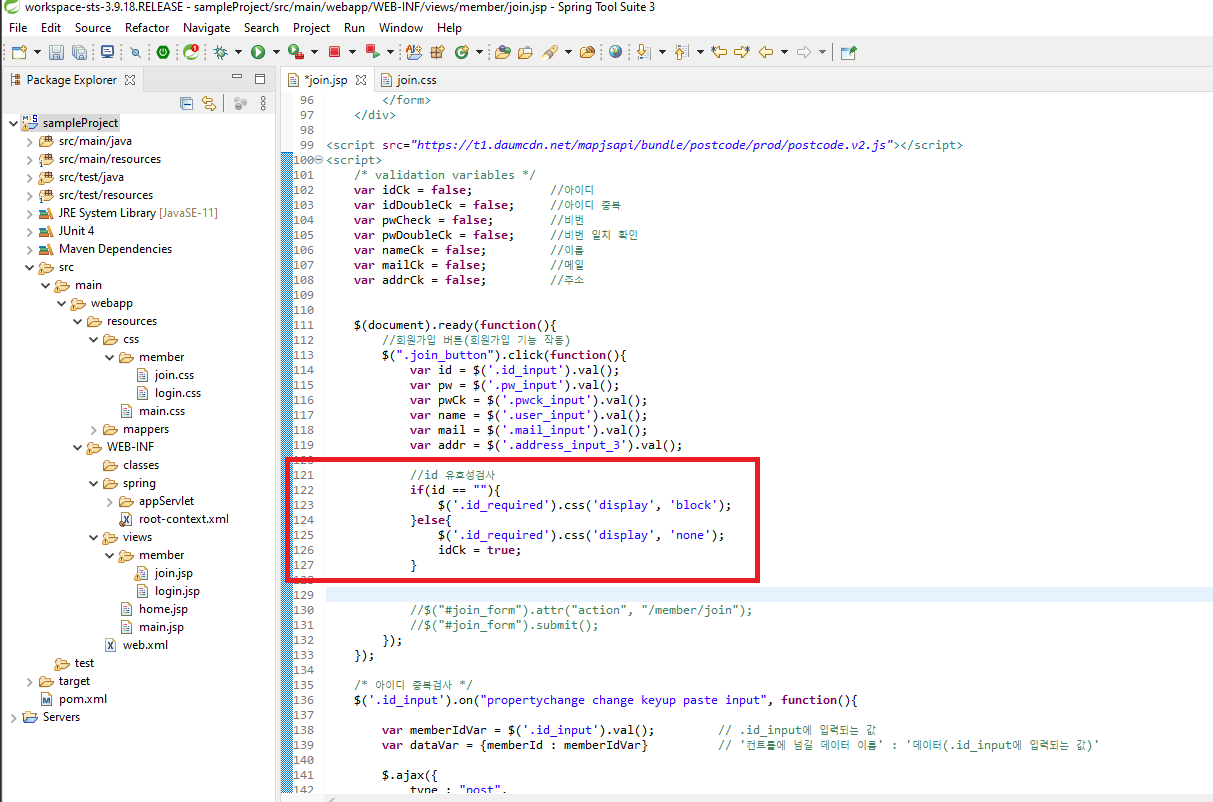The image size is (1213, 802).
Task: Click the Run Last Tool red toolbox icon
Action: [x=295, y=52]
